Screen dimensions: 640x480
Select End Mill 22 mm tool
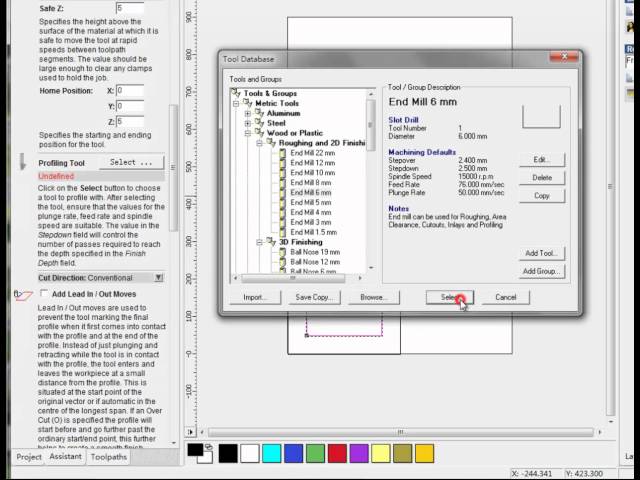[x=313, y=153]
